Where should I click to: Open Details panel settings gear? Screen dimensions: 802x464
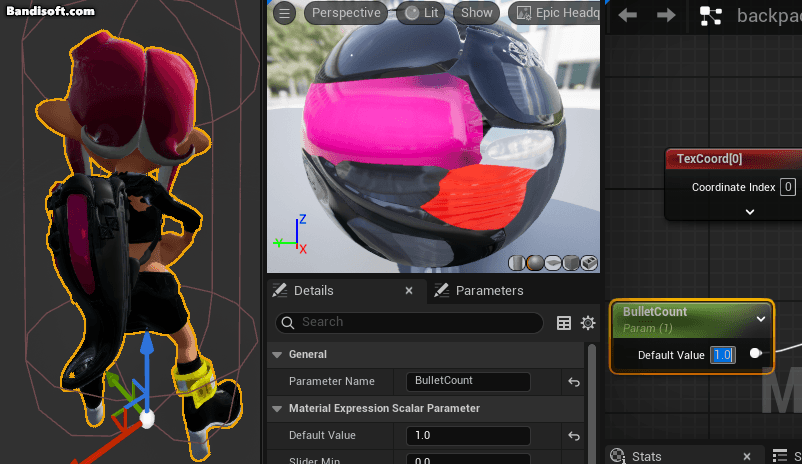tap(588, 323)
